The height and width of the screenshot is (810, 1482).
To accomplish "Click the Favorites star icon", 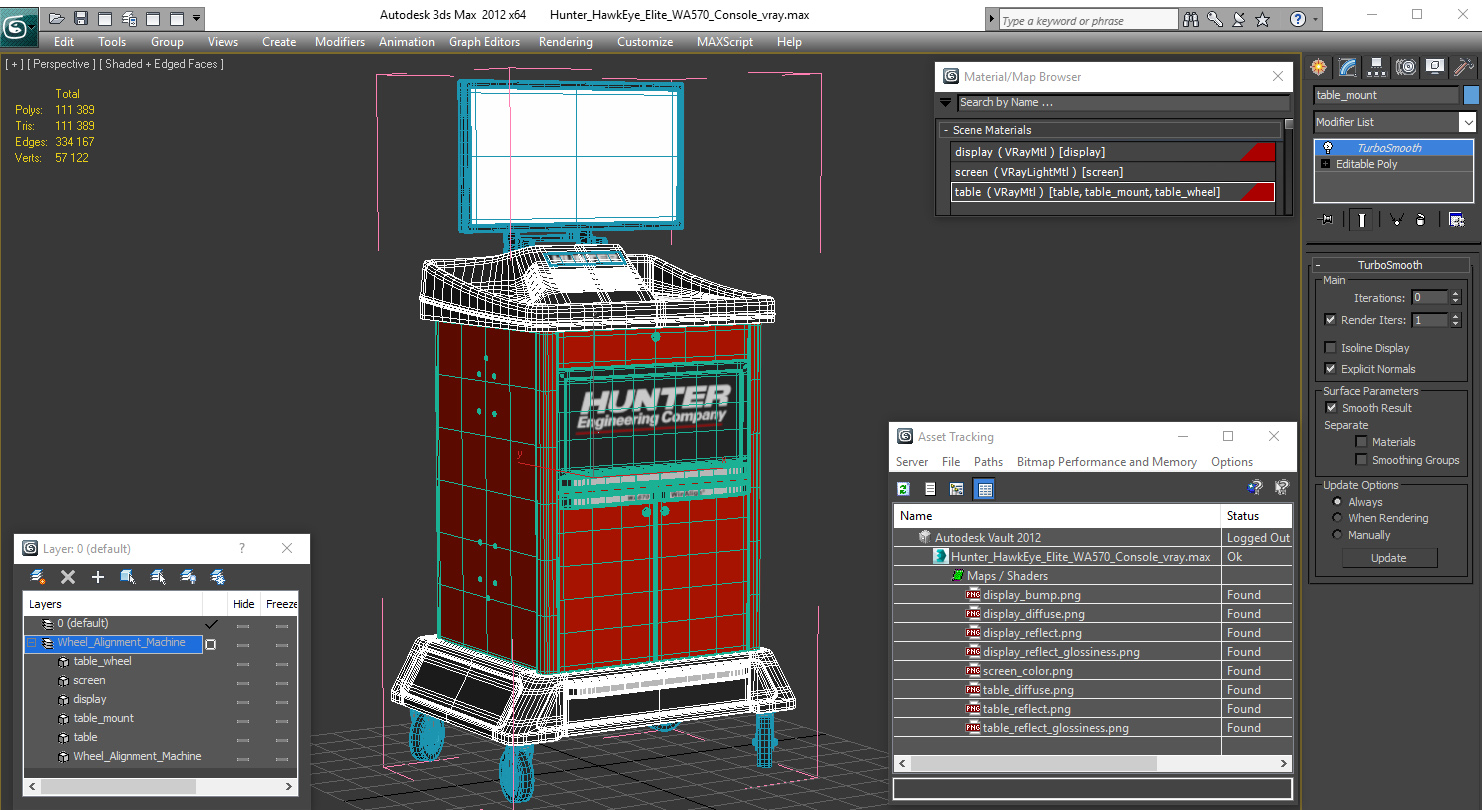I will pyautogui.click(x=1262, y=19).
